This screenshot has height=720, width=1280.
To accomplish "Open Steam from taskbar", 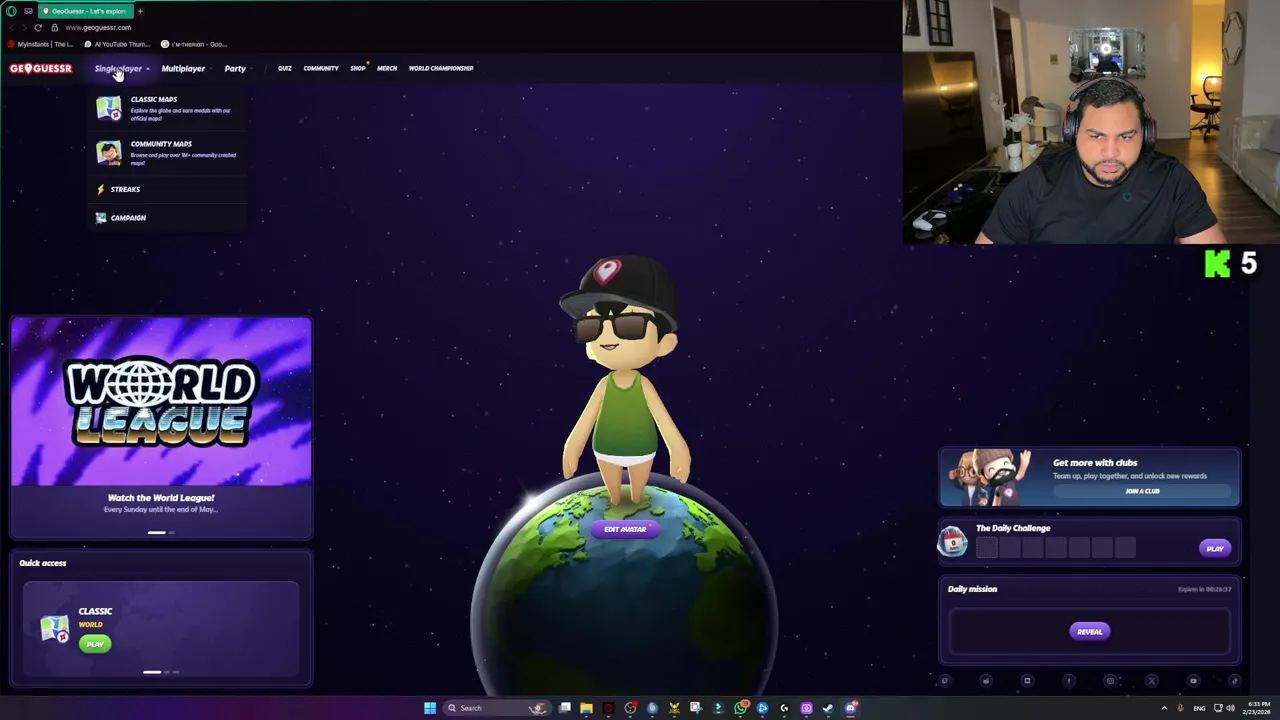I will (828, 708).
